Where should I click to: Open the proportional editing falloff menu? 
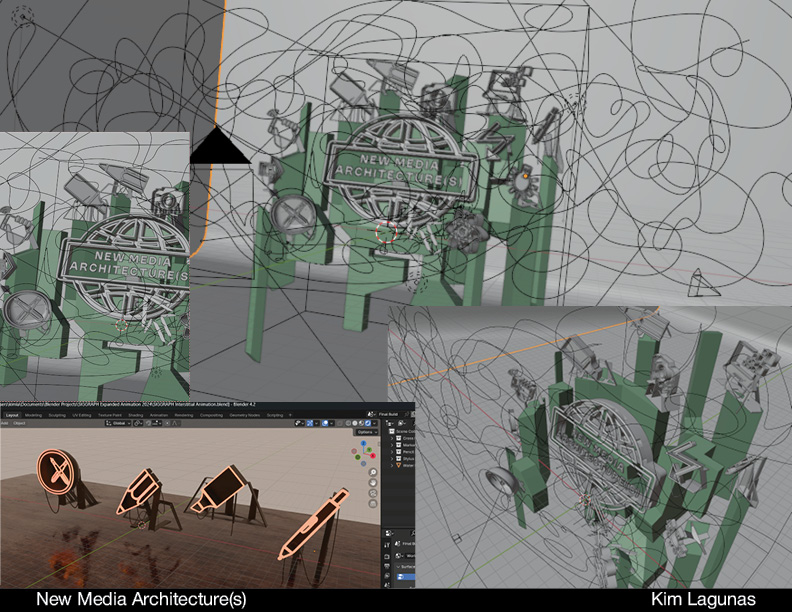click(x=175, y=423)
